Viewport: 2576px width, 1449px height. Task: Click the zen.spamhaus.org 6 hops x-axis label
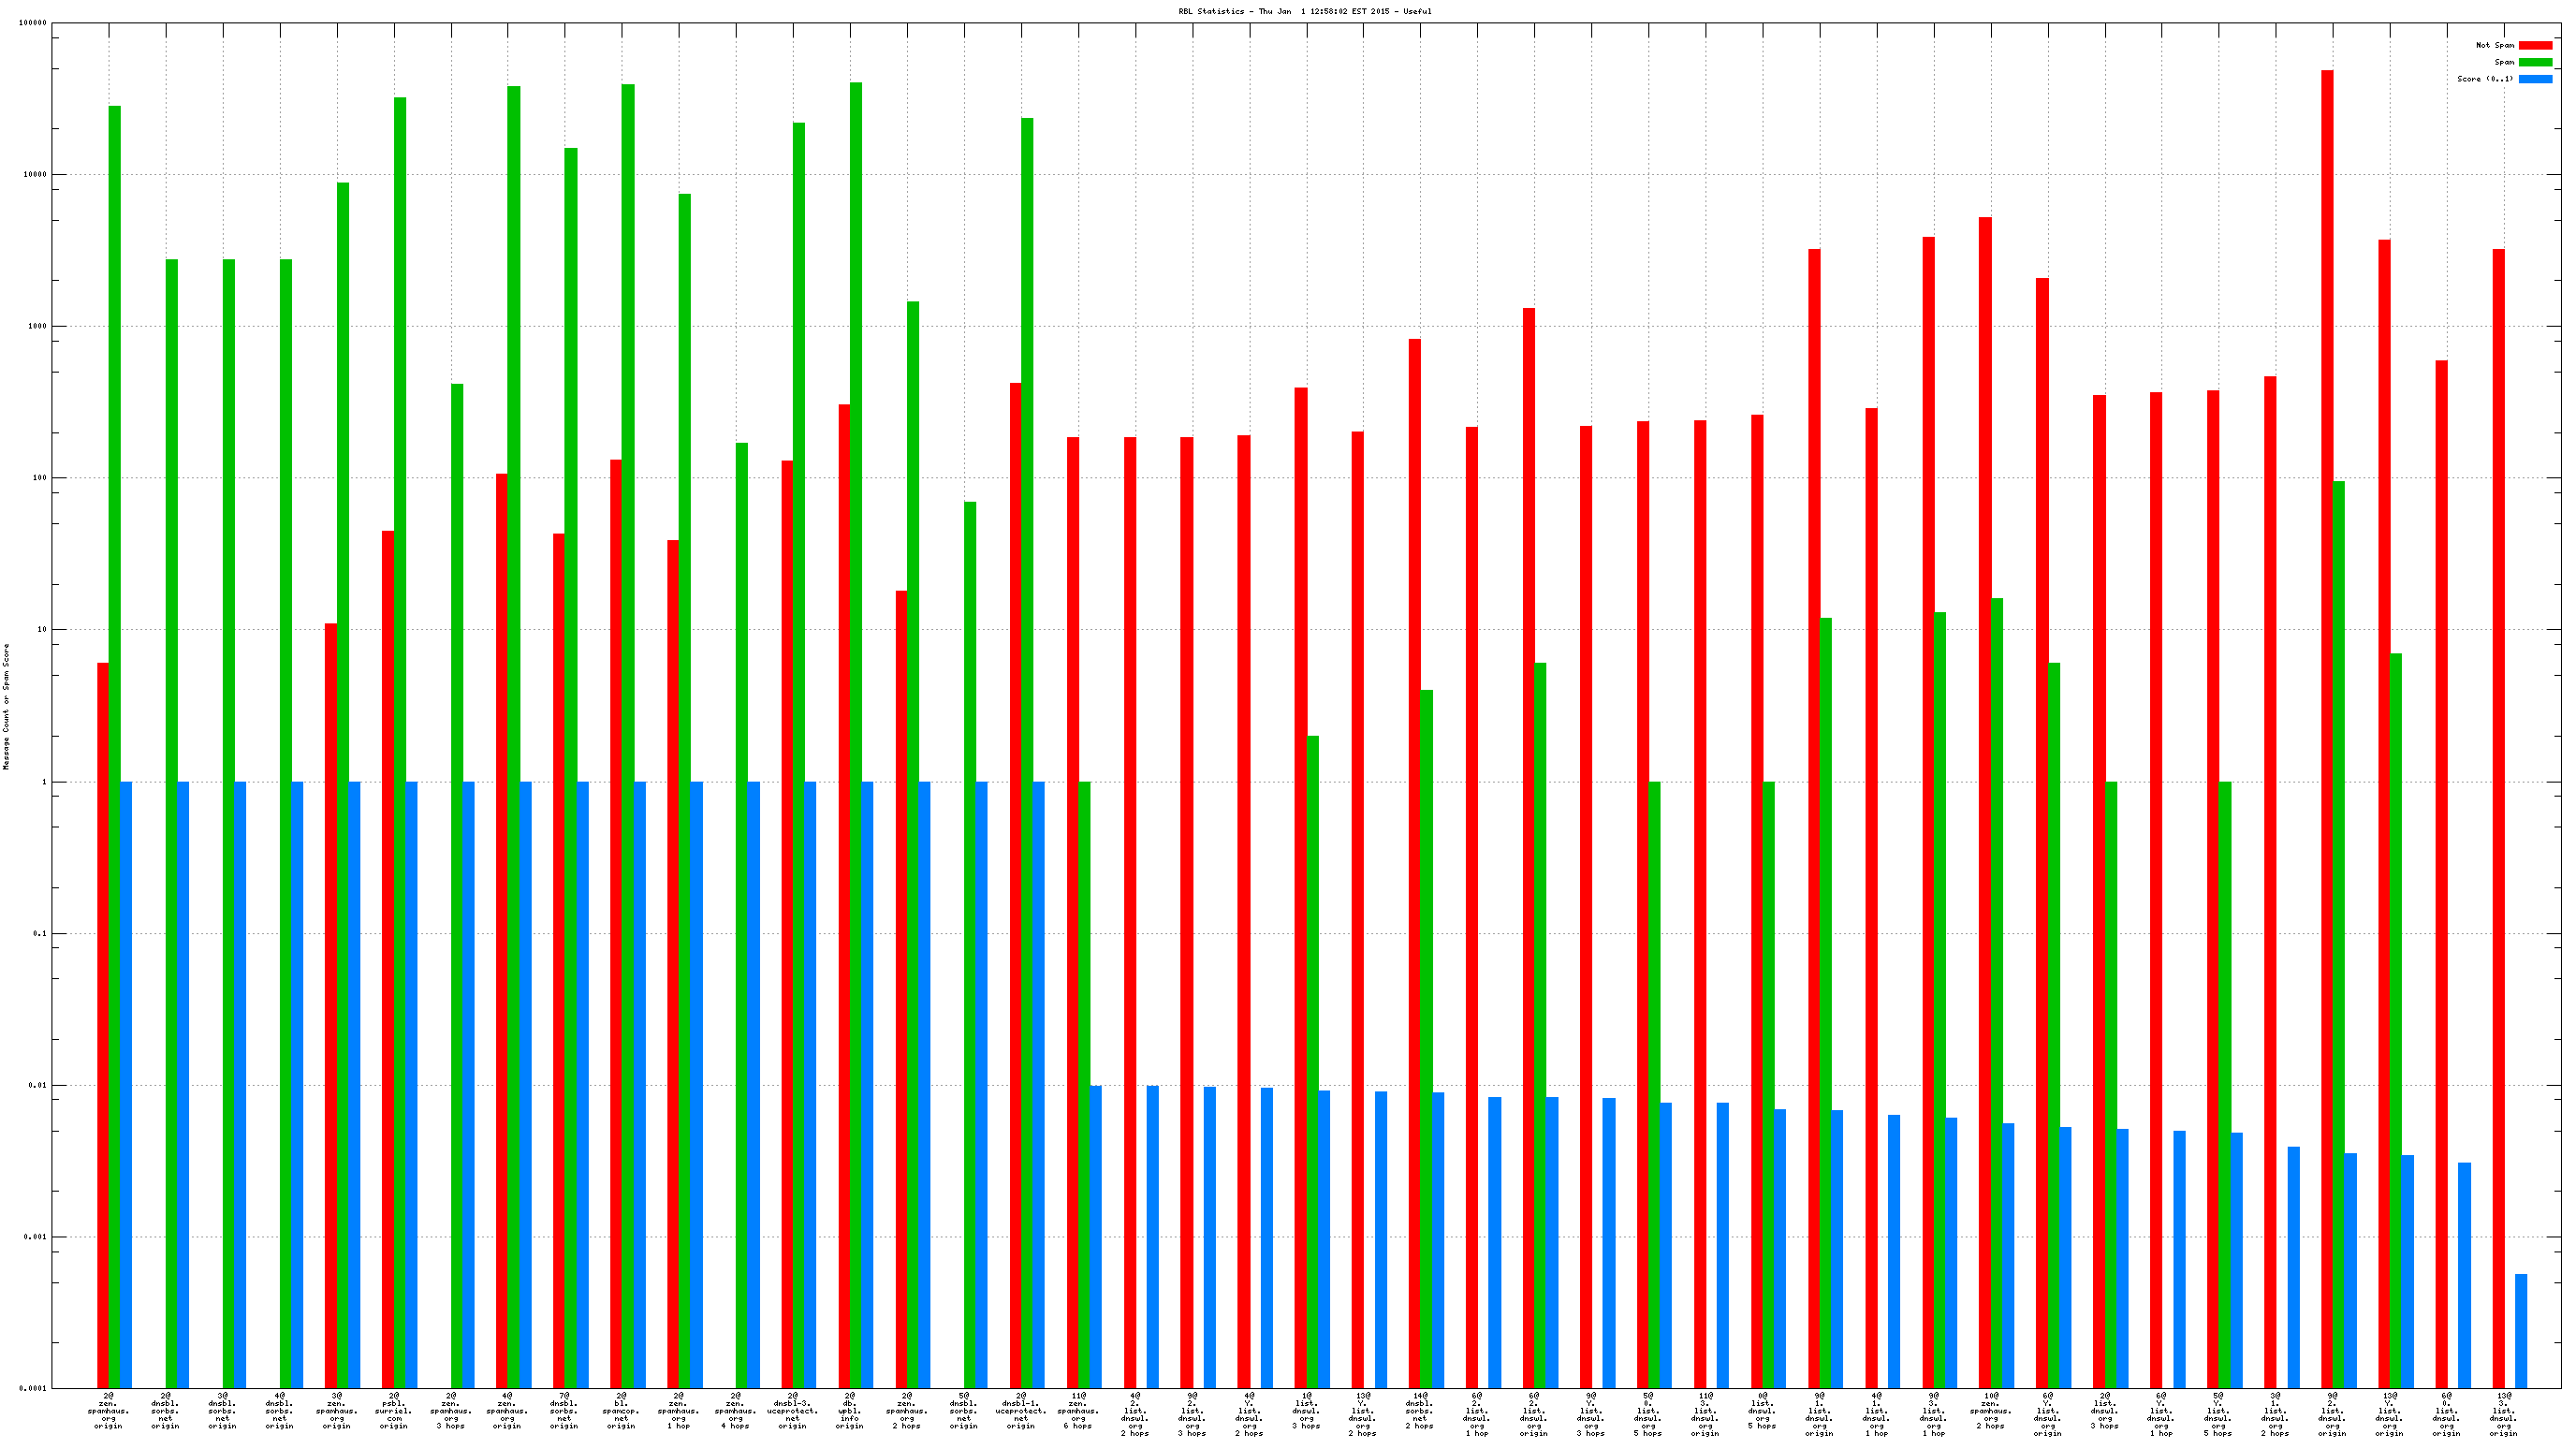[x=1078, y=1410]
